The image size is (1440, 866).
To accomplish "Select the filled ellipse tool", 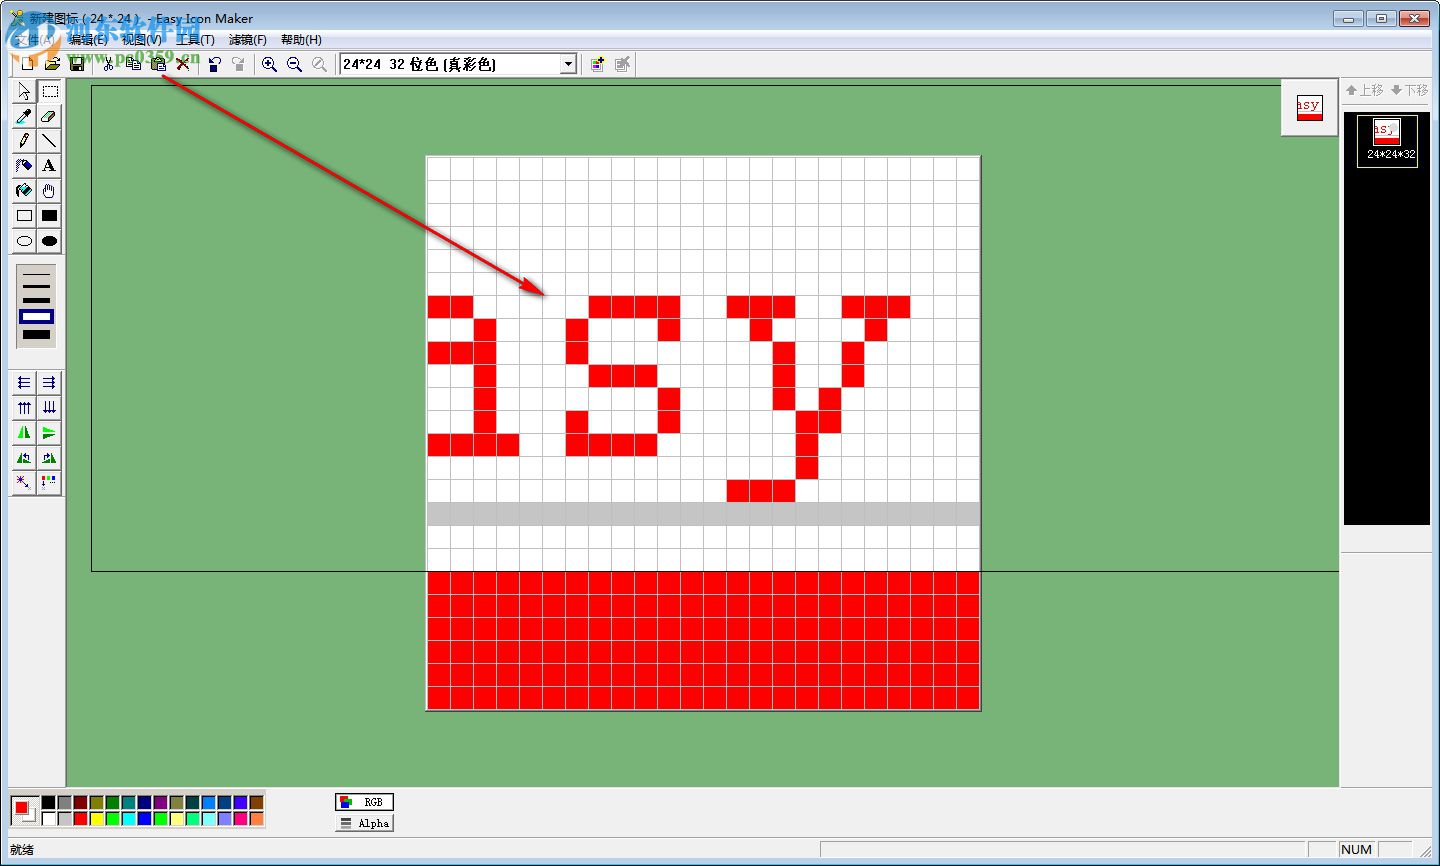I will [x=49, y=241].
